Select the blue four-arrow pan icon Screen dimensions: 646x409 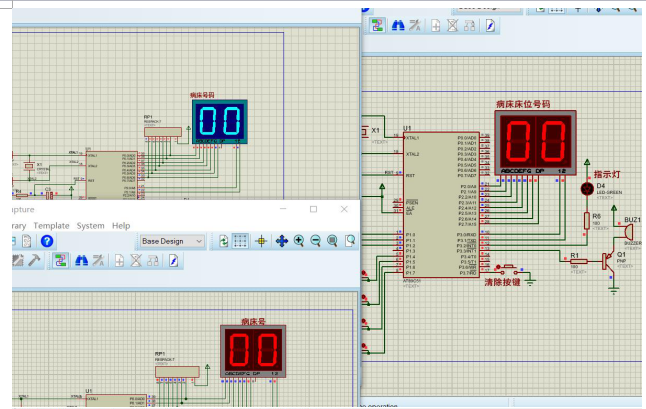(282, 241)
